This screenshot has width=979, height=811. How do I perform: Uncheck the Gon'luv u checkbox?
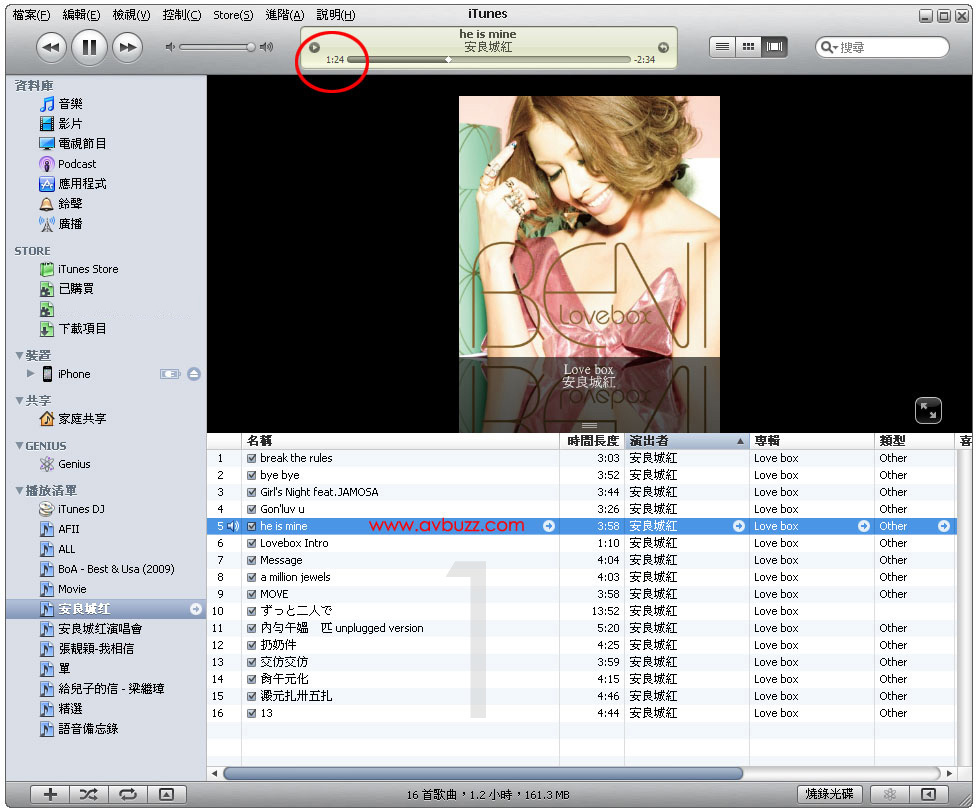(x=252, y=509)
